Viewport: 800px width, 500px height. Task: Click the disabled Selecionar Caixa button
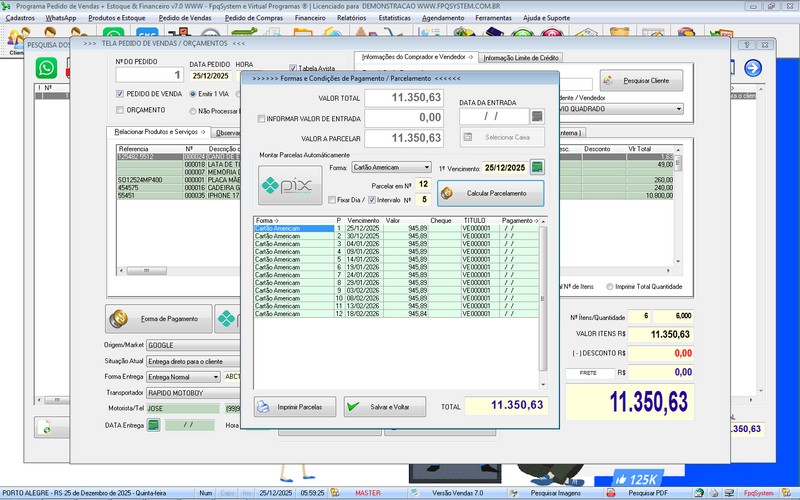502,137
